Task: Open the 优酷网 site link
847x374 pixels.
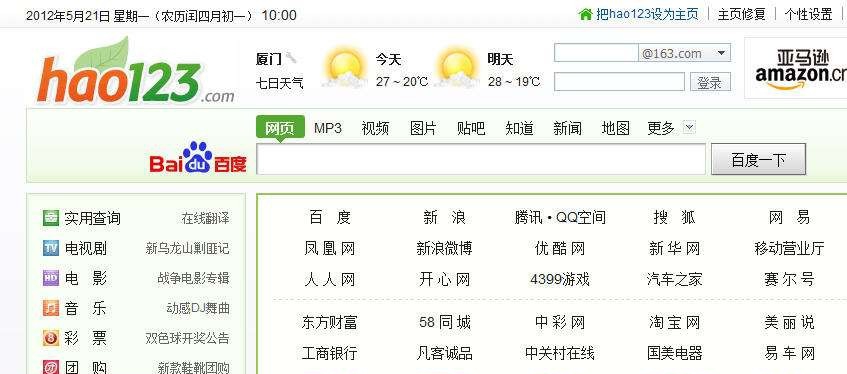Action: pos(560,249)
